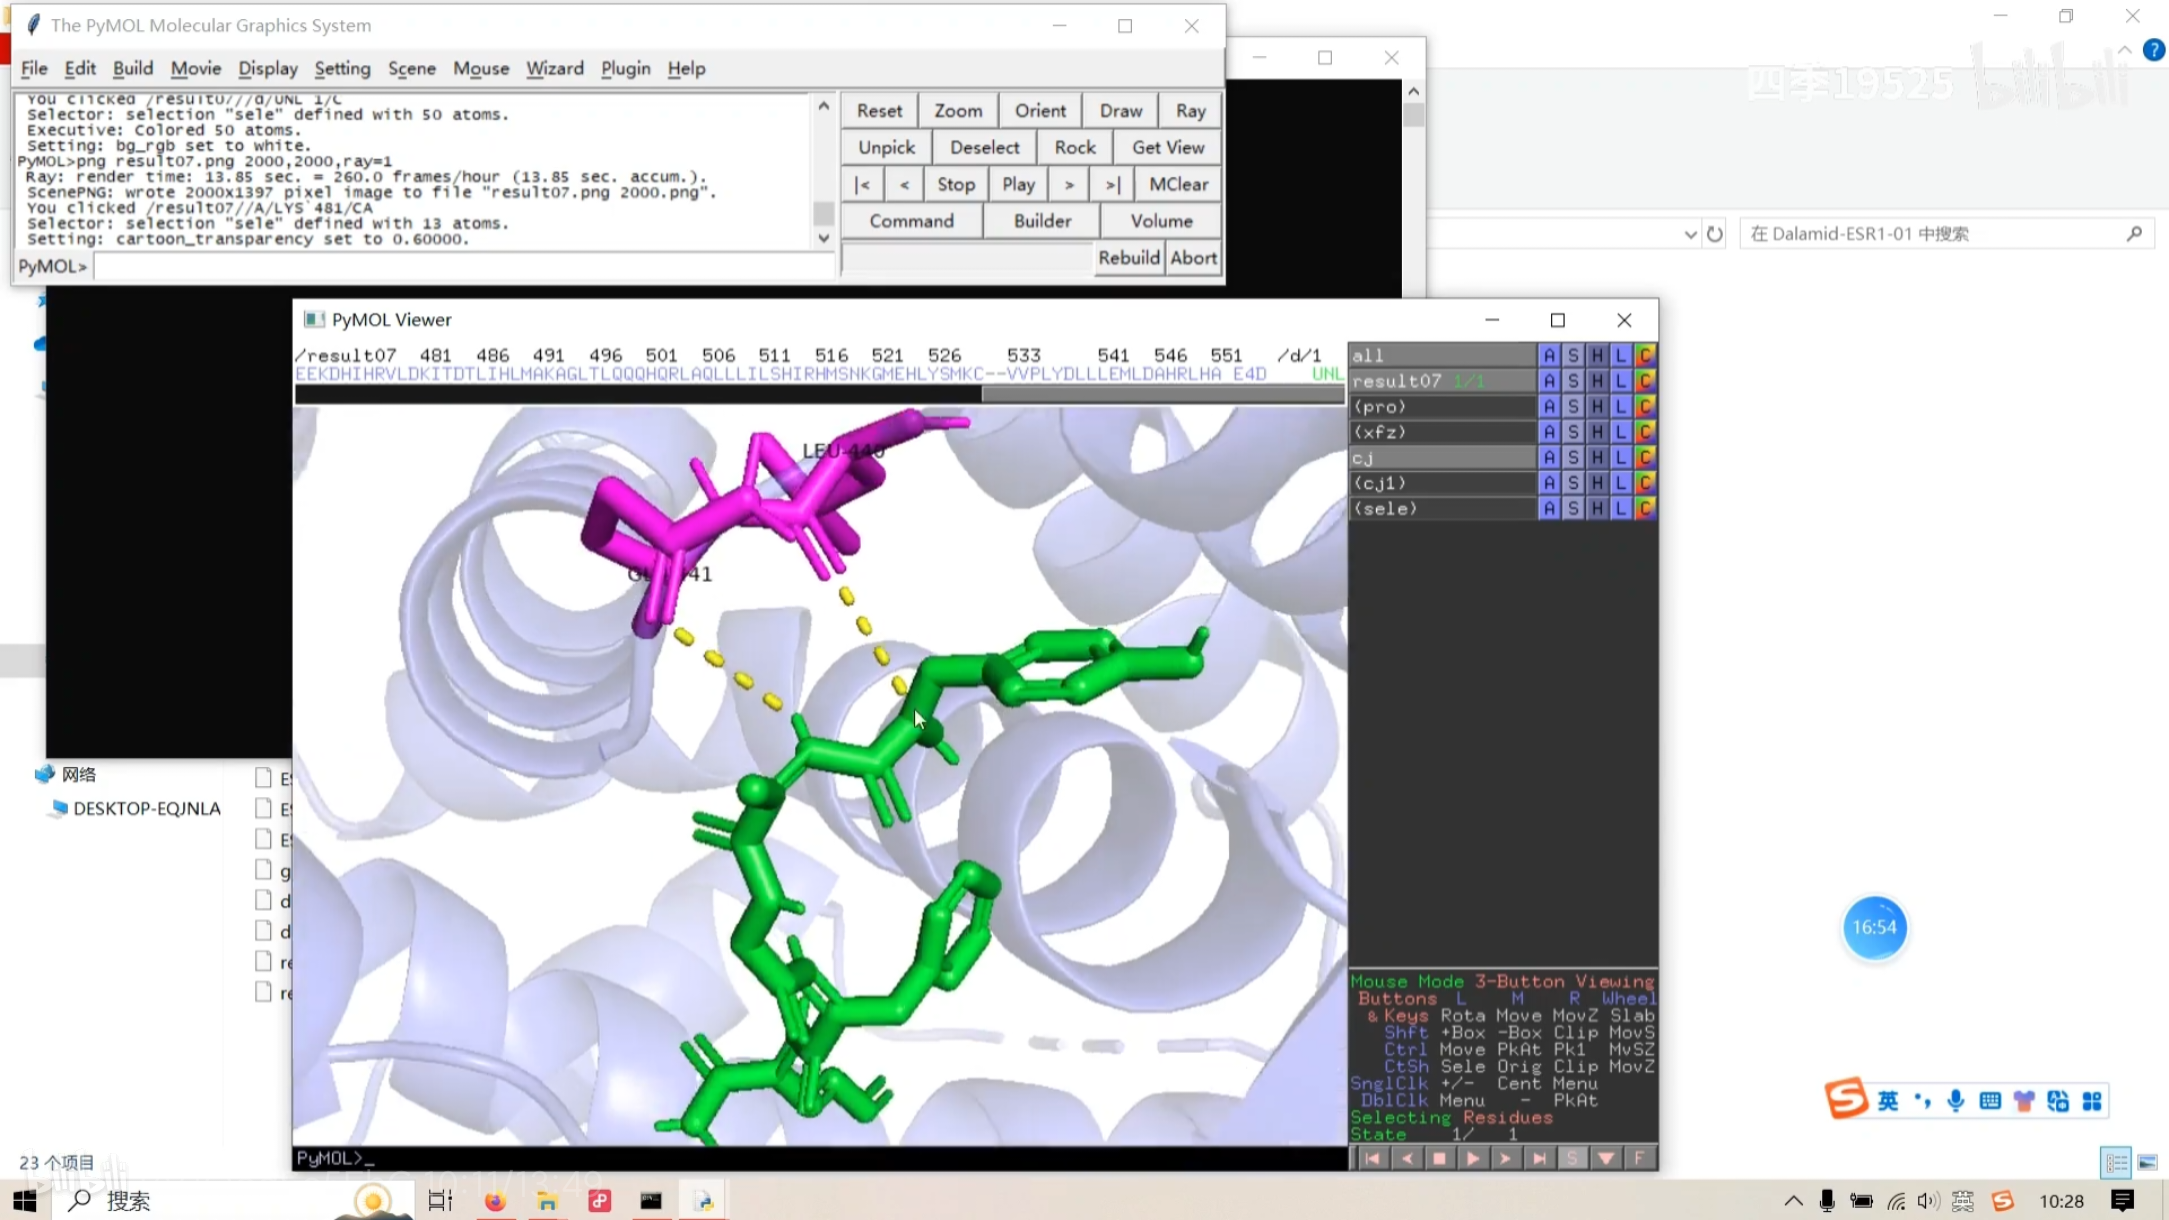Toggle the (cj1) selection entry
2169x1220 pixels.
coord(1441,483)
